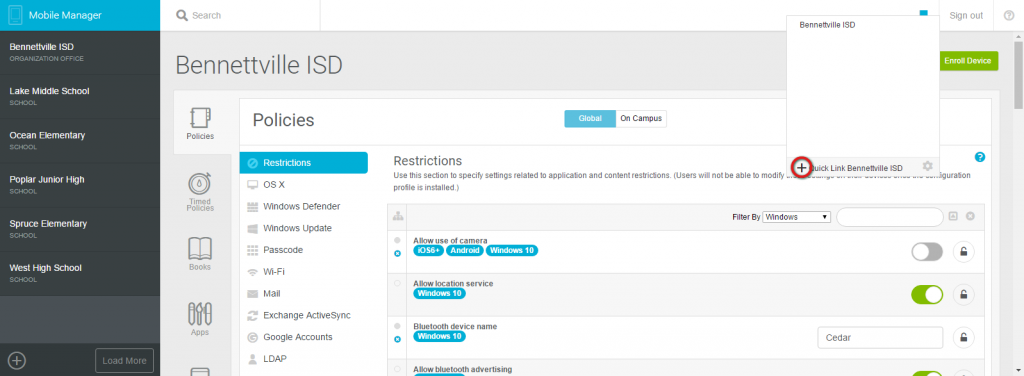This screenshot has width=1024, height=376.
Task: Click lock icon for Allow location service
Action: tap(963, 294)
